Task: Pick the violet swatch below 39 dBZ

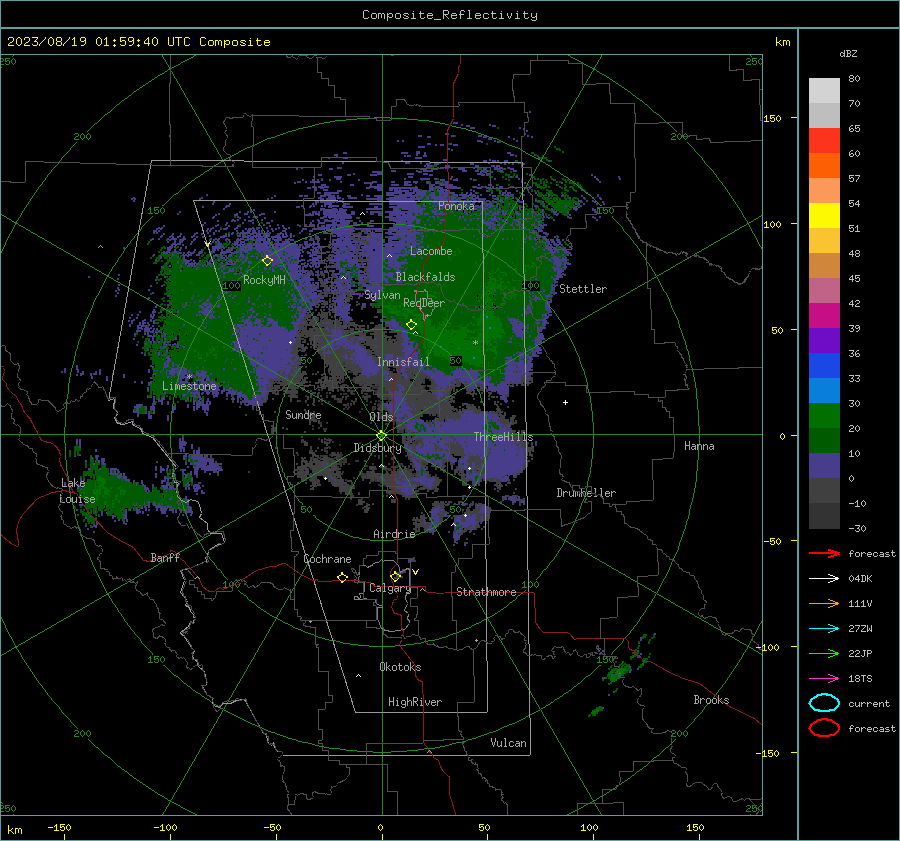Action: (x=824, y=340)
